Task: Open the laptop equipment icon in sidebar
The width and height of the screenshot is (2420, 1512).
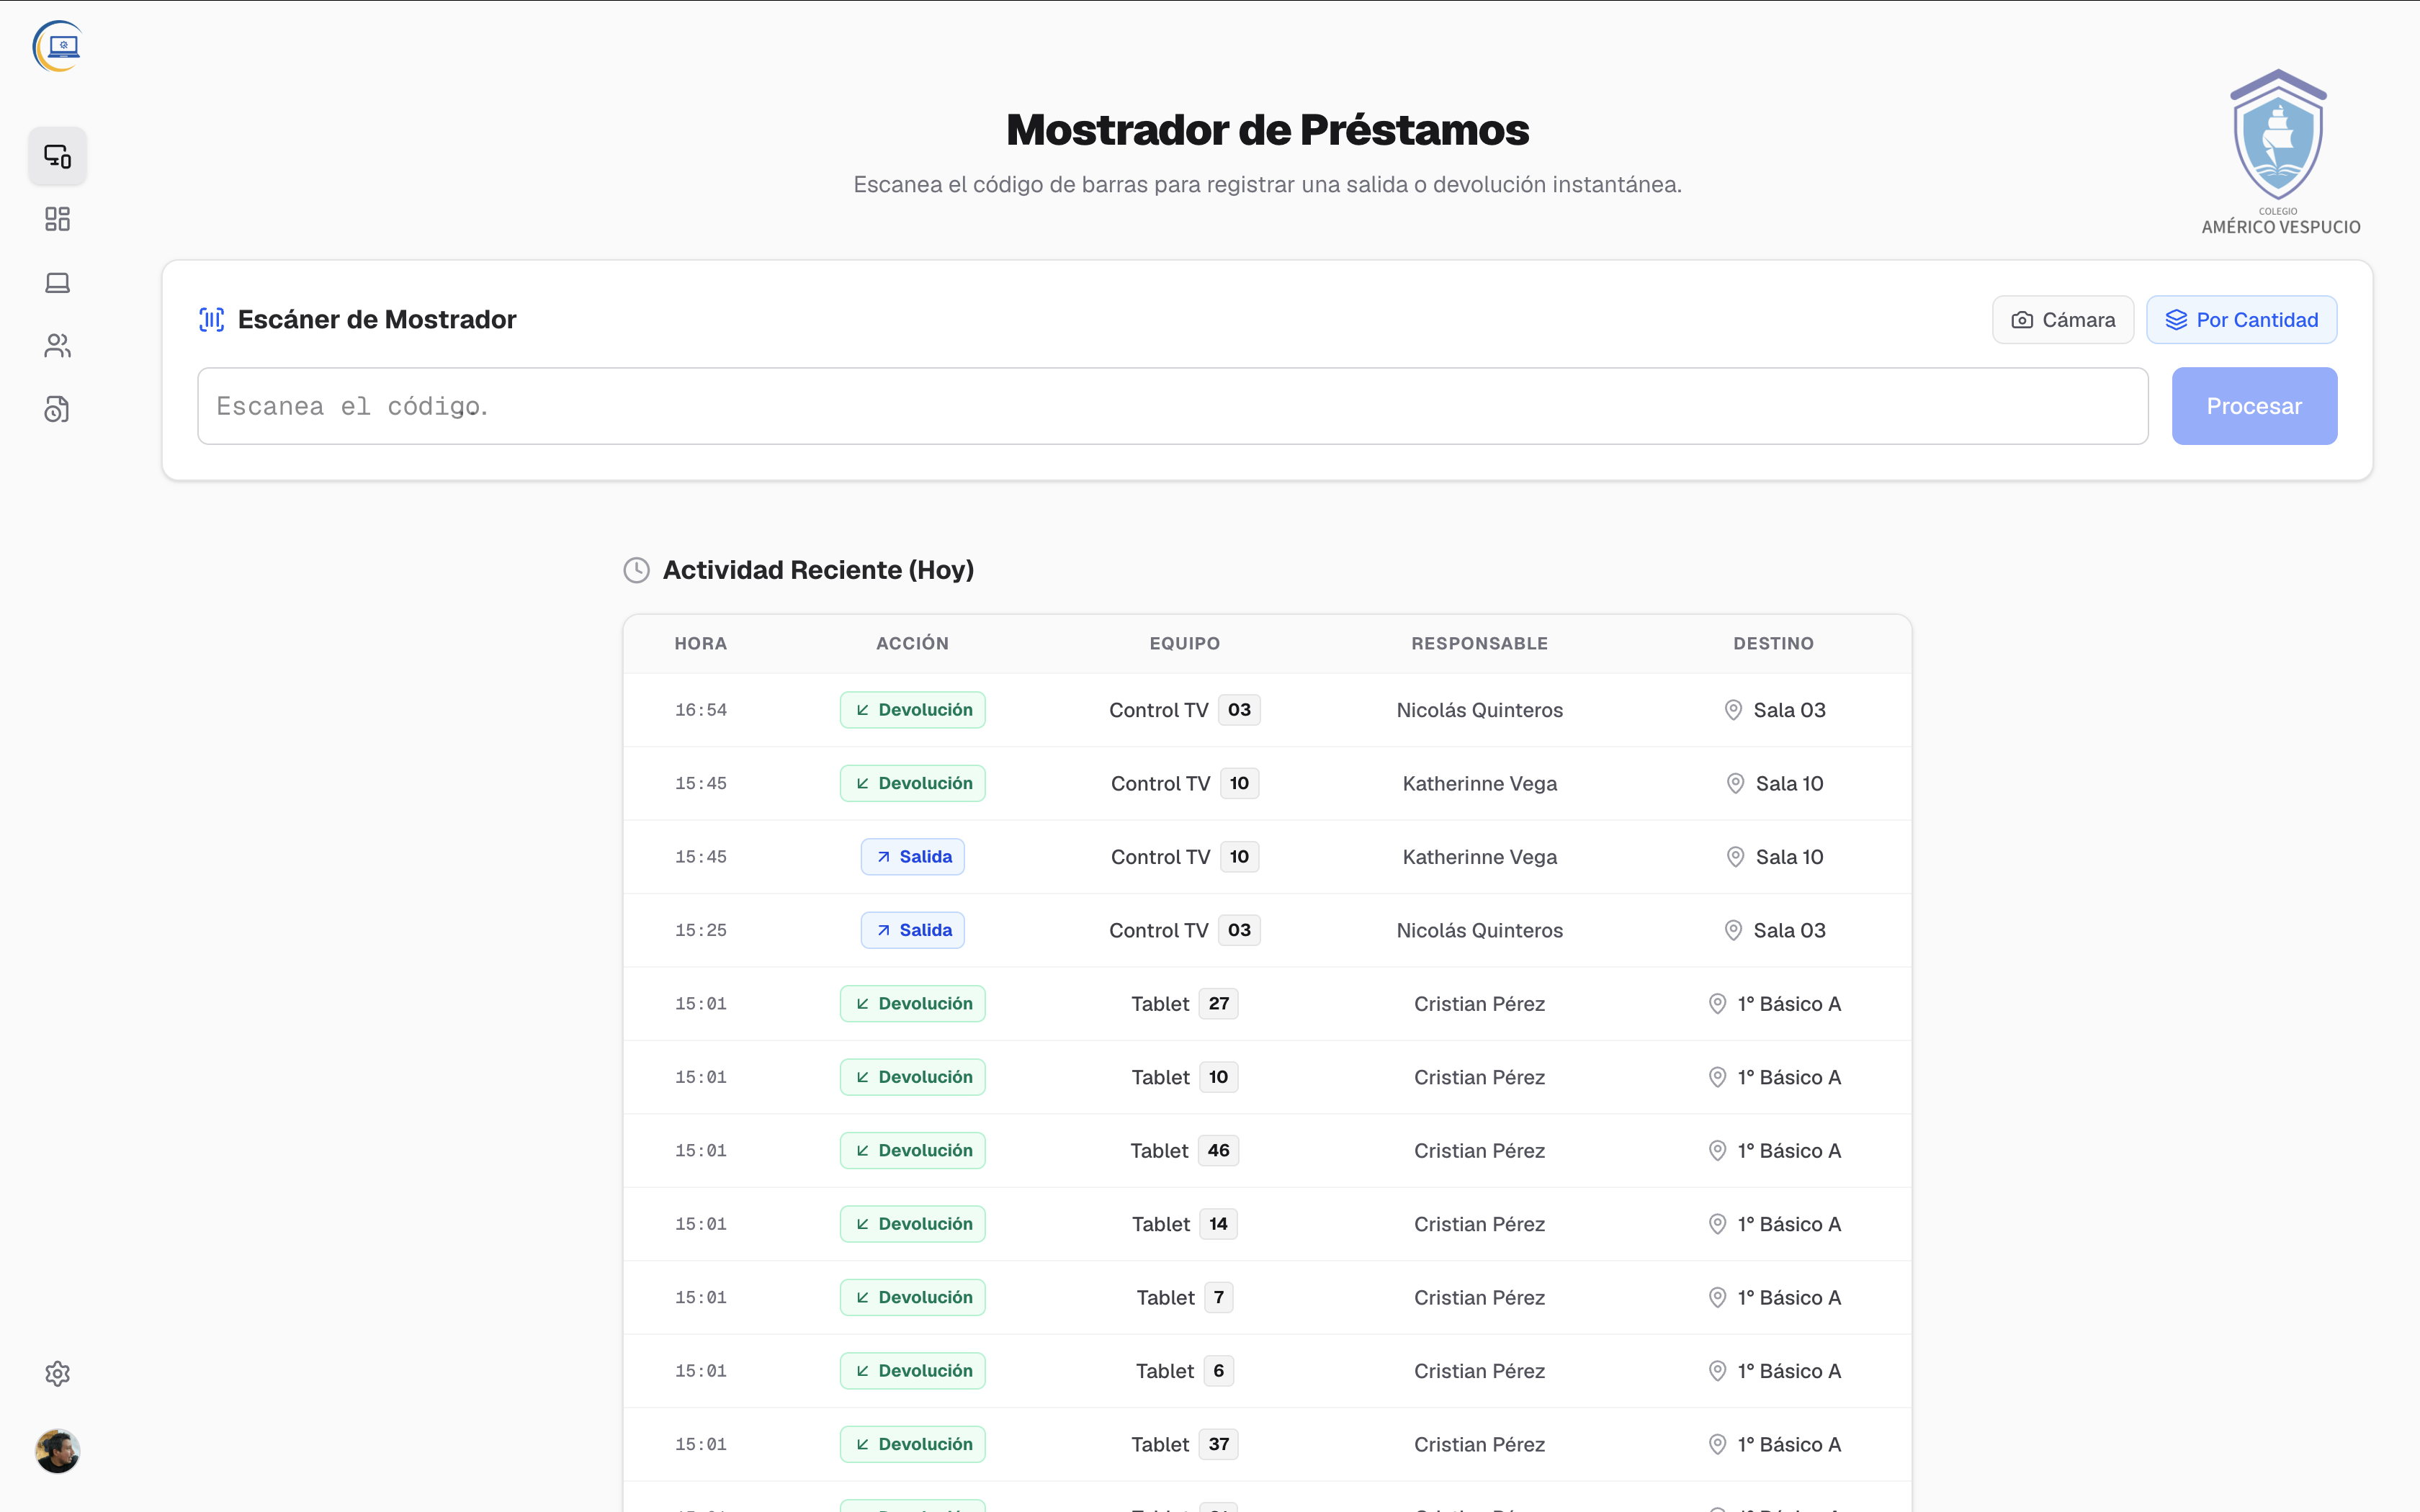Action: (57, 283)
